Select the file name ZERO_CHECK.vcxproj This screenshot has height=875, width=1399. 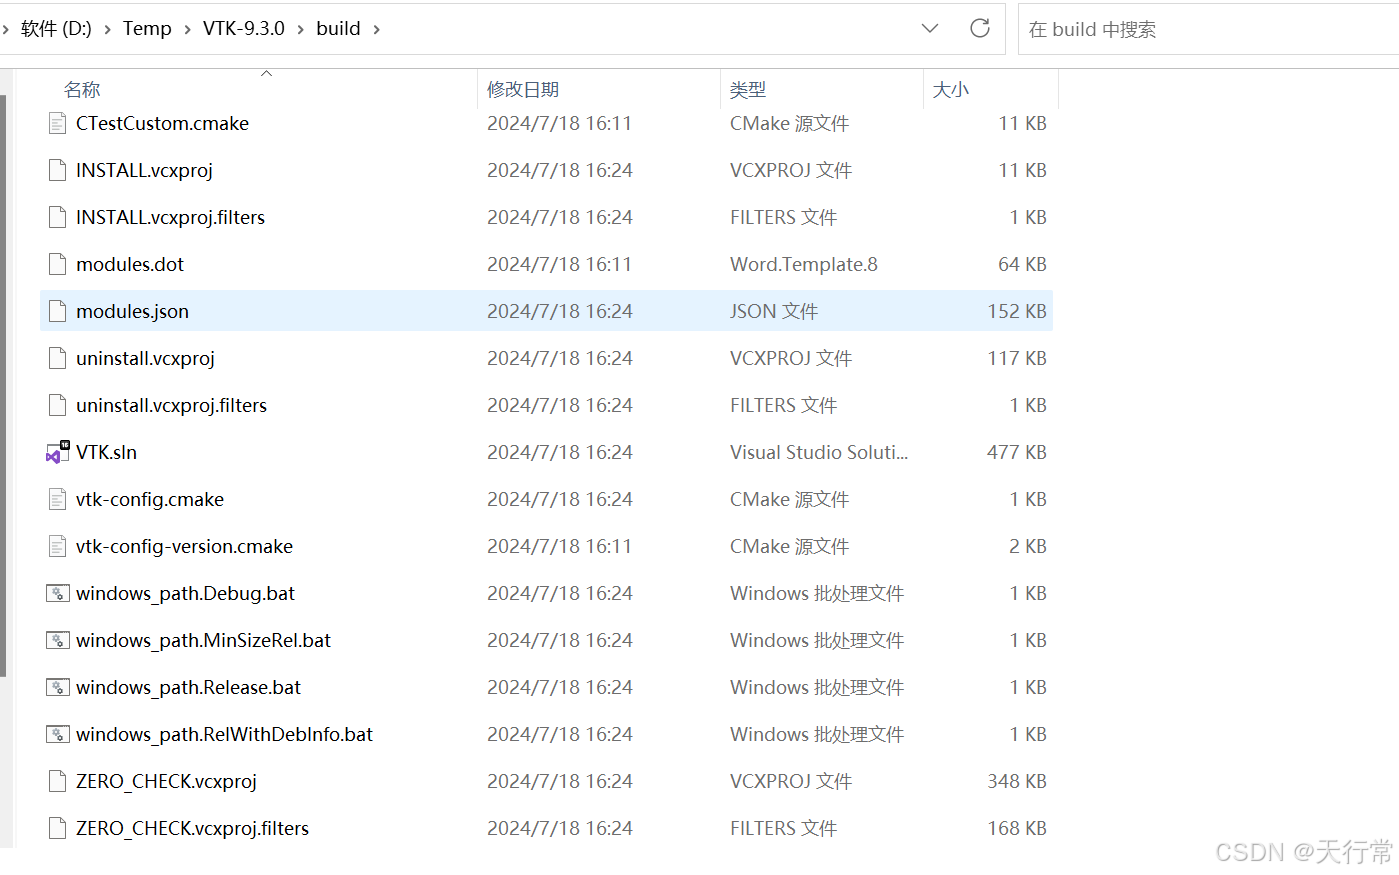point(166,781)
